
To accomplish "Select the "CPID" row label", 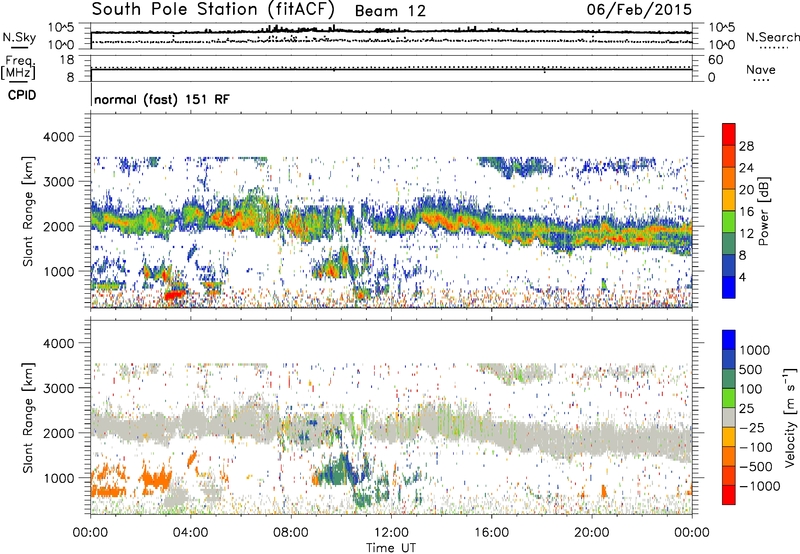I will [22, 95].
